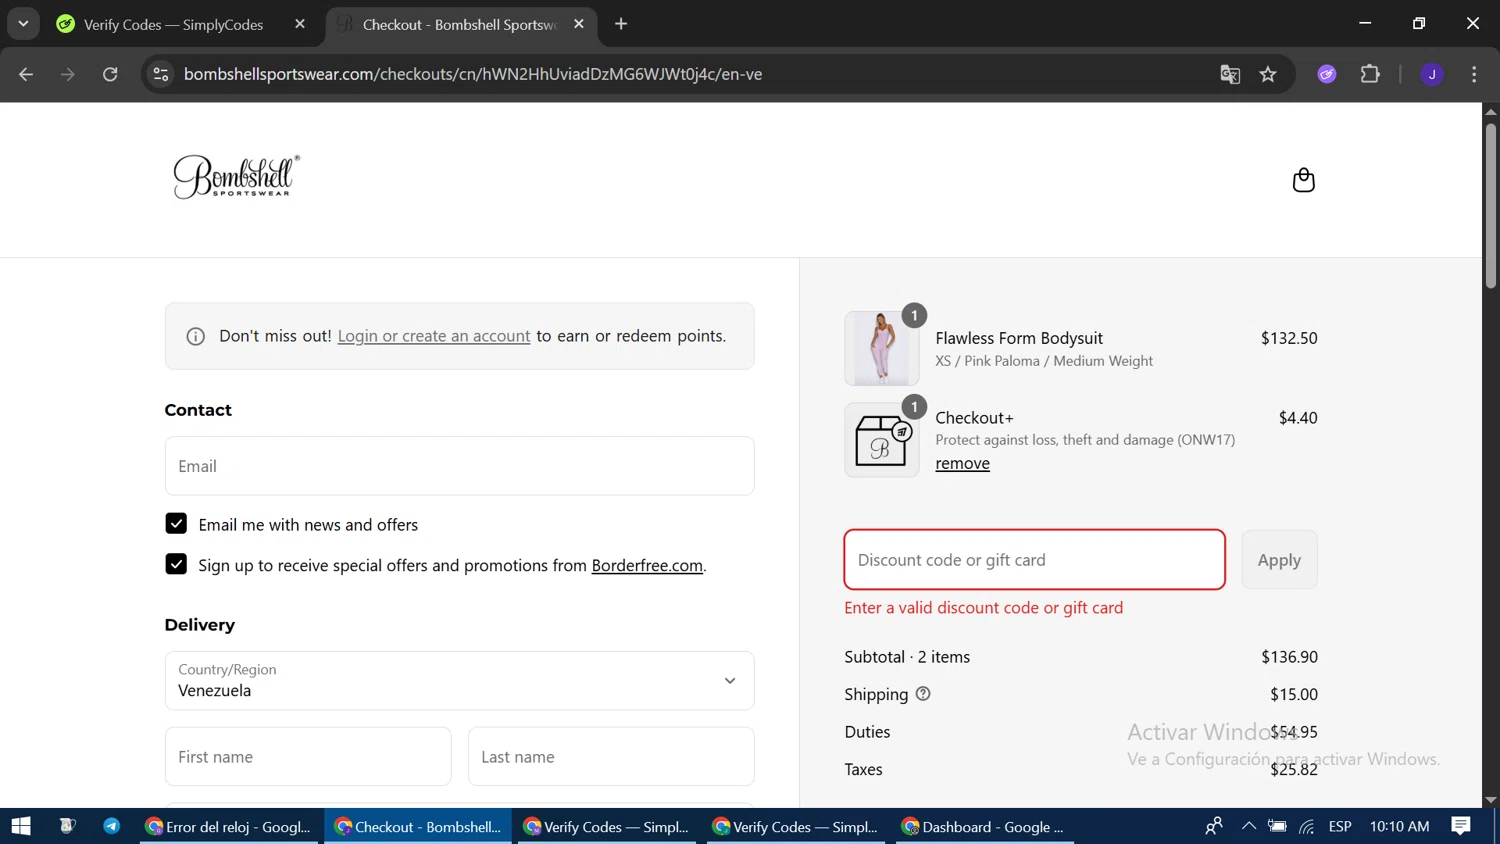Screen dimensions: 1500x844
Task: Remove the Checkout+ protection item
Action: pos(962,463)
